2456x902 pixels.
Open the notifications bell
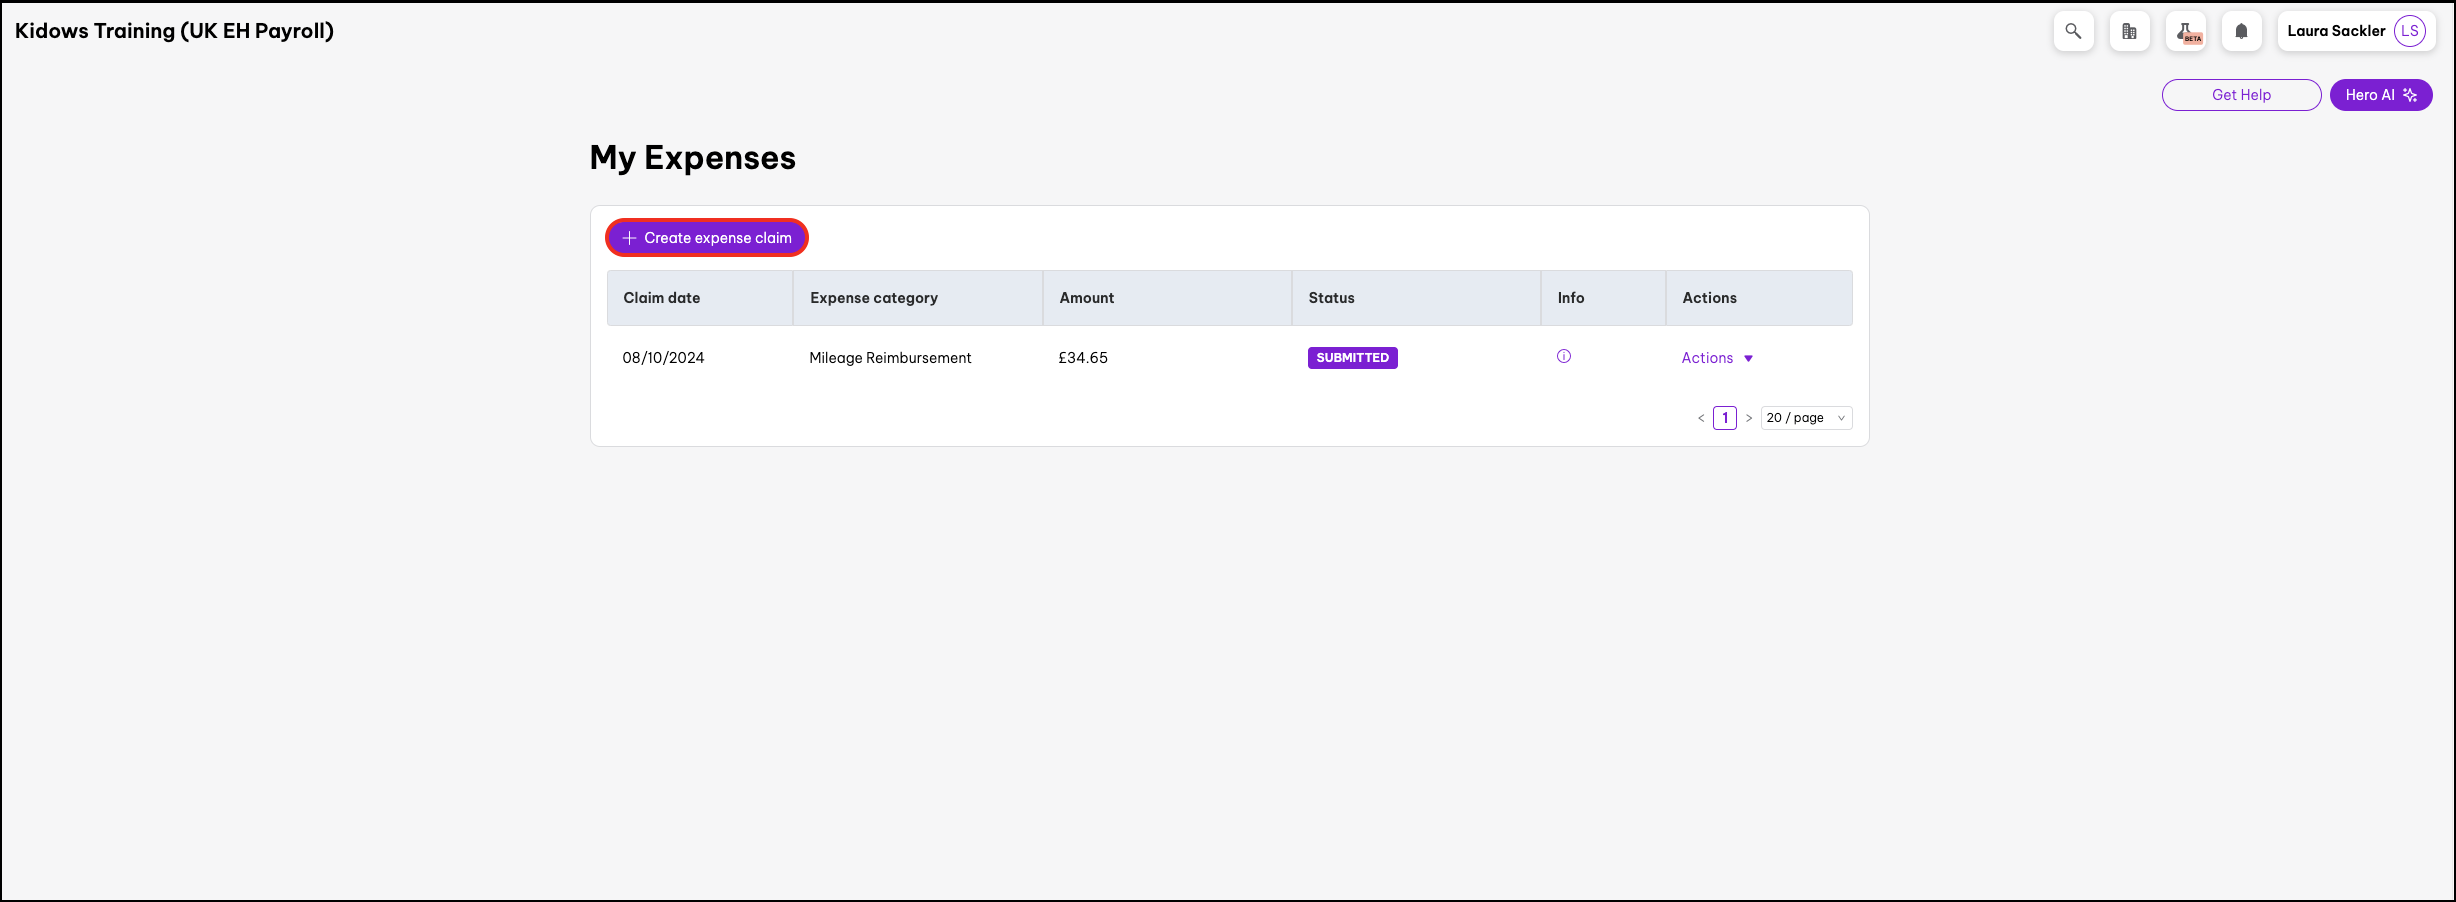point(2241,31)
